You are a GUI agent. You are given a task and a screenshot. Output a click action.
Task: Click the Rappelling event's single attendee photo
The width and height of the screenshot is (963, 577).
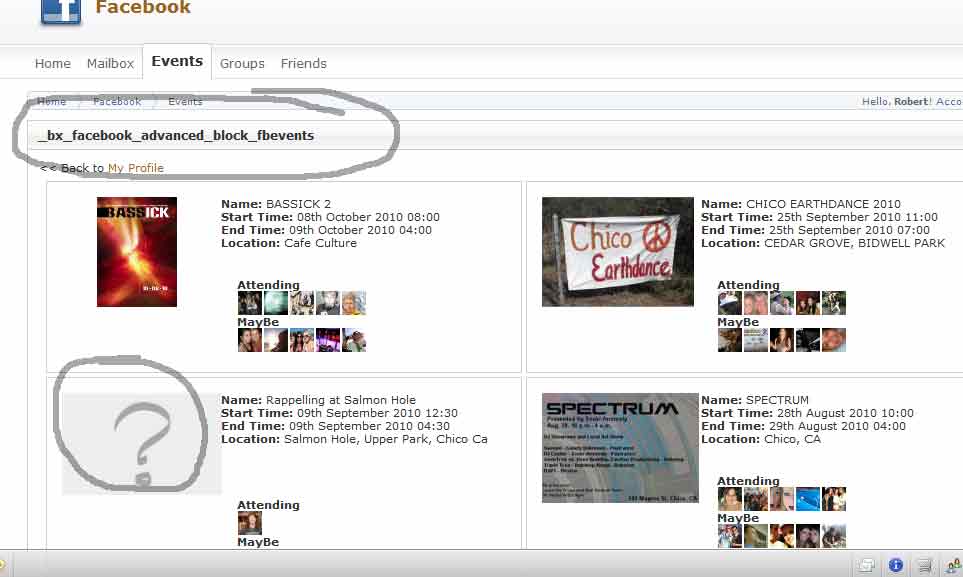(x=249, y=523)
